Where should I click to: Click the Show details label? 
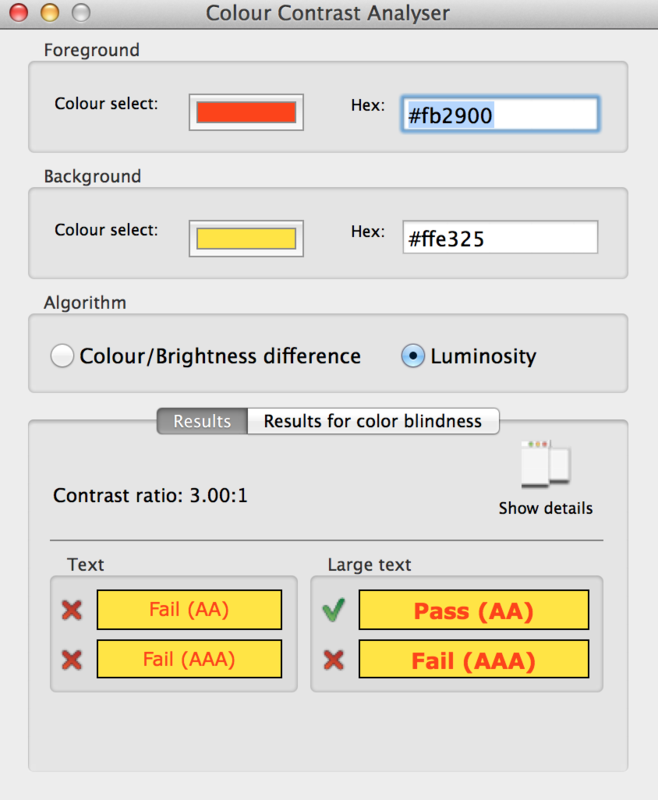pos(545,508)
